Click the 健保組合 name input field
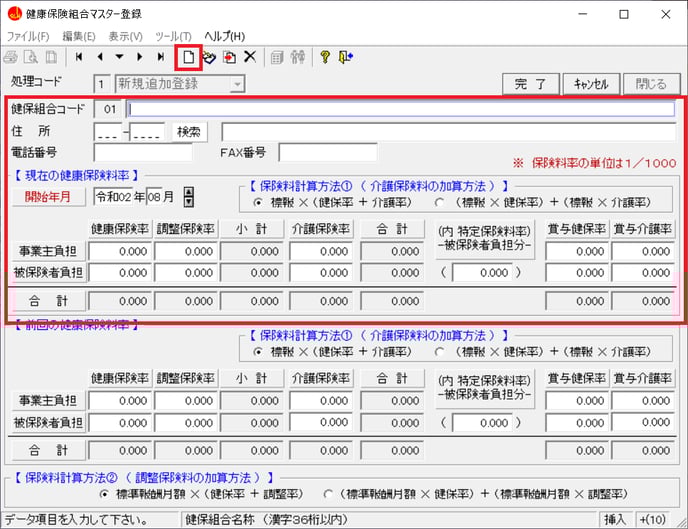 click(401, 109)
